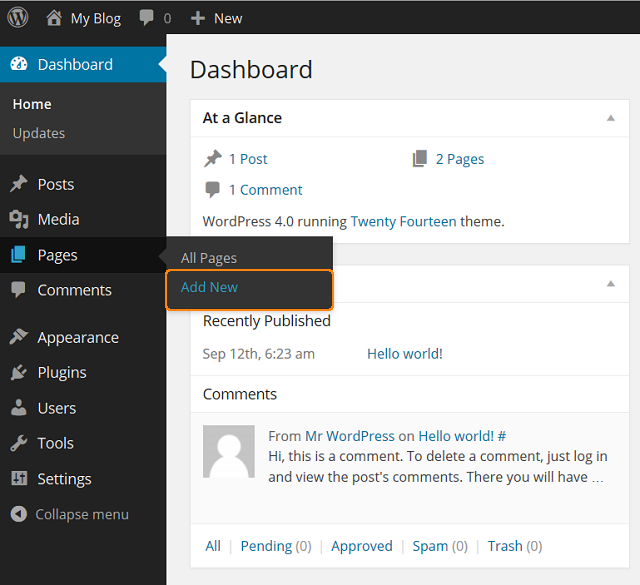This screenshot has height=585, width=640.
Task: Filter comments by Approved
Action: [x=362, y=546]
